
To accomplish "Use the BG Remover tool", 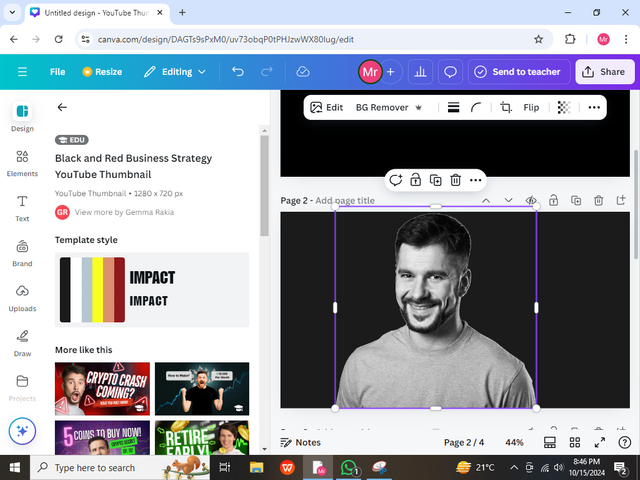I will [x=389, y=107].
